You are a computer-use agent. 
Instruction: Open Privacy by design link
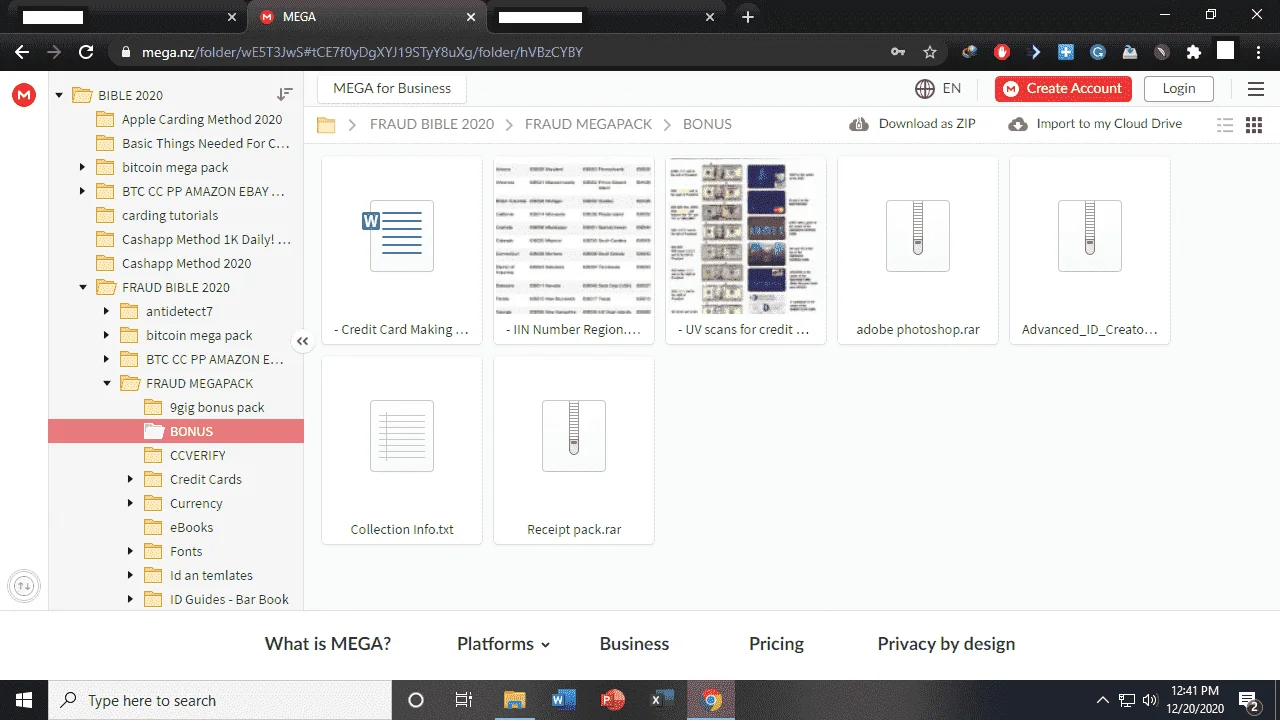(x=946, y=644)
